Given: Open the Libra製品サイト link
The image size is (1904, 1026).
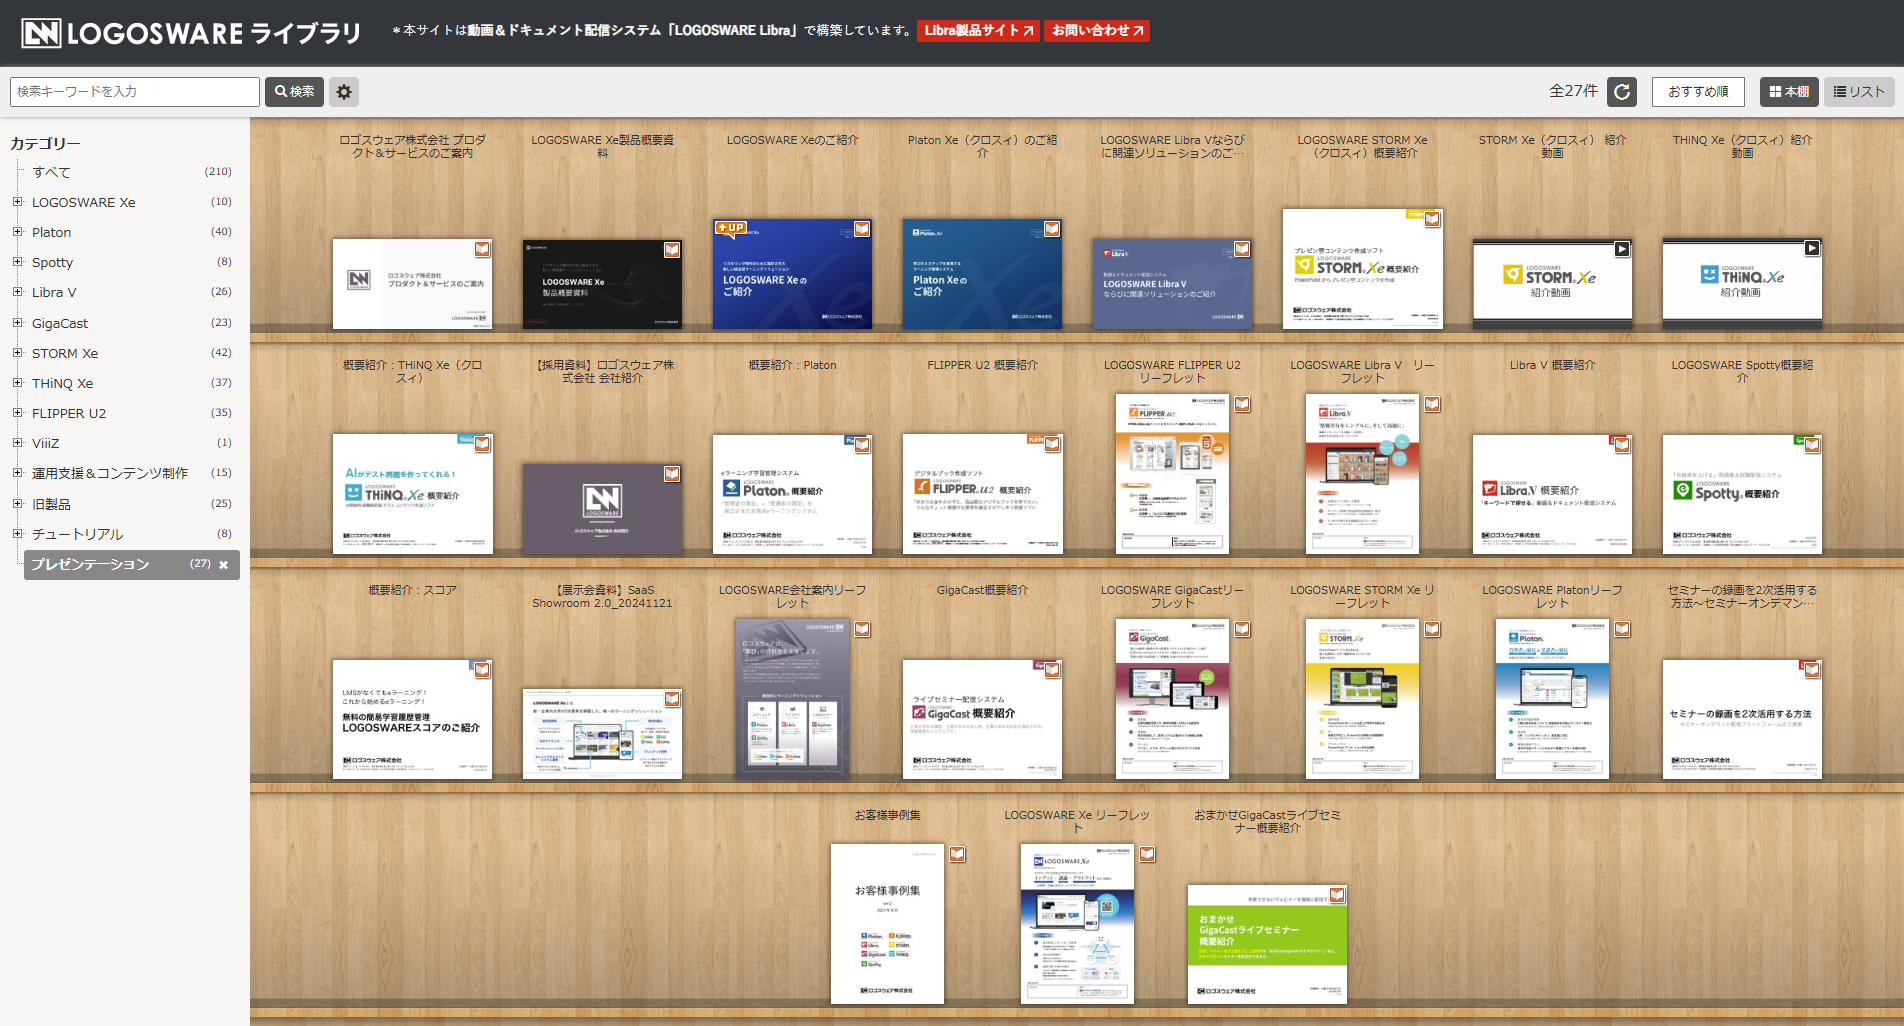Looking at the screenshot, I should coord(978,31).
